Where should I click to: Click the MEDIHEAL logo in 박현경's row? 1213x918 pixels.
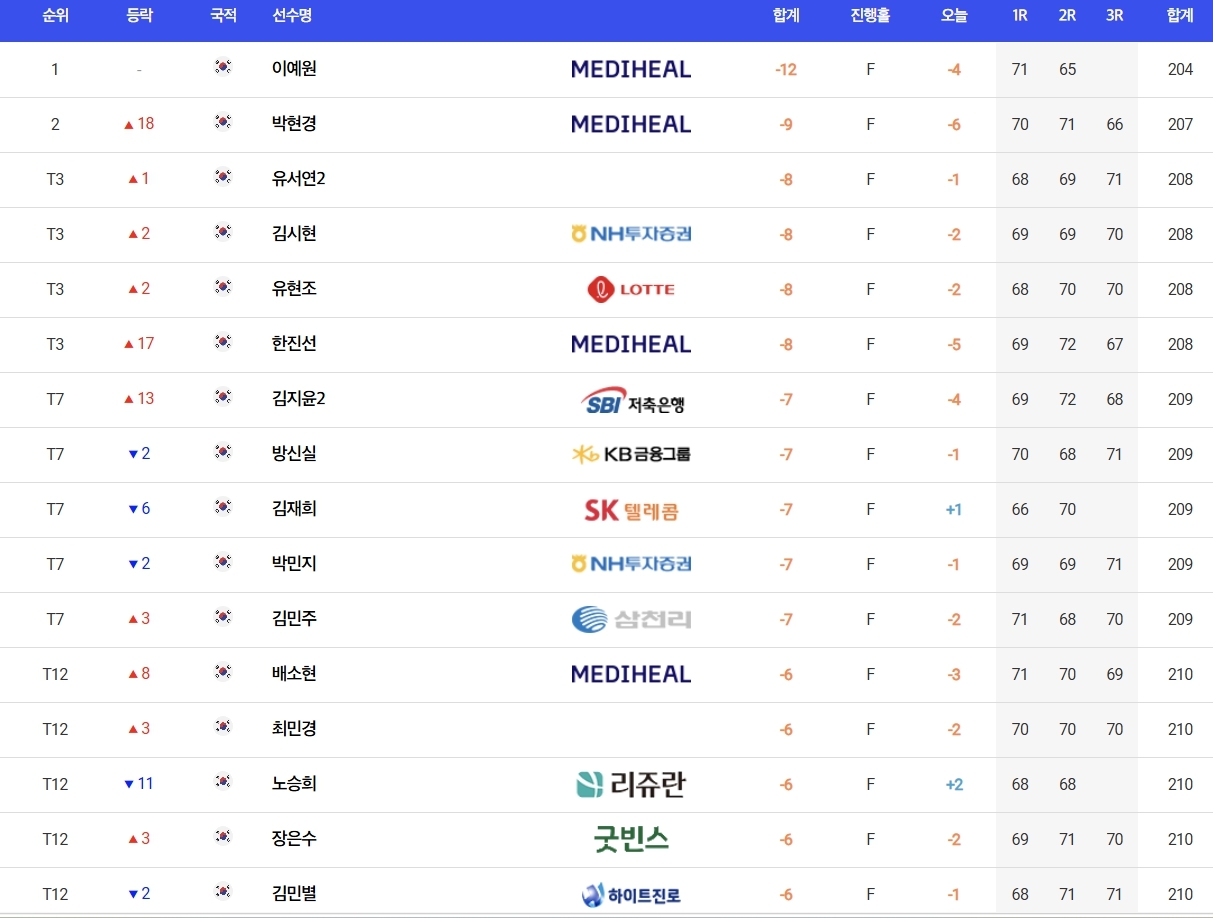tap(631, 124)
